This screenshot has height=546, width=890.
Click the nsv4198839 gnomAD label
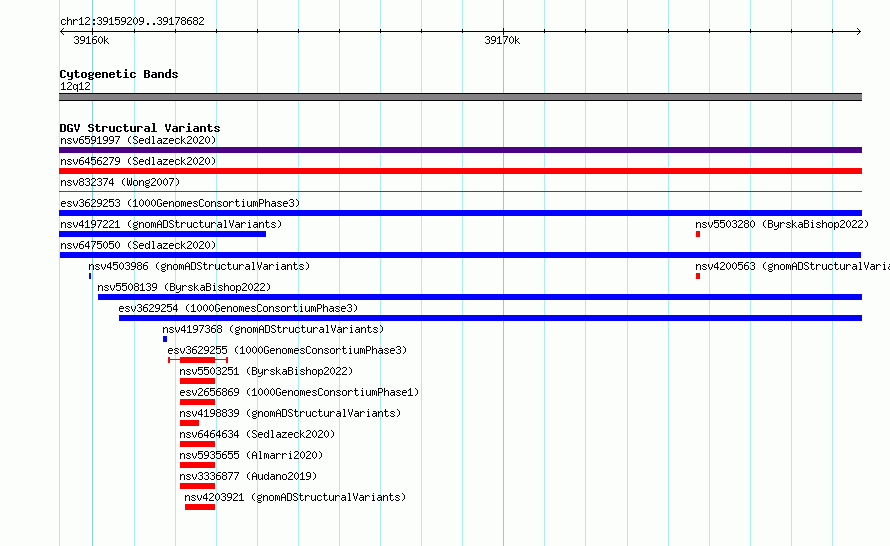(x=290, y=413)
